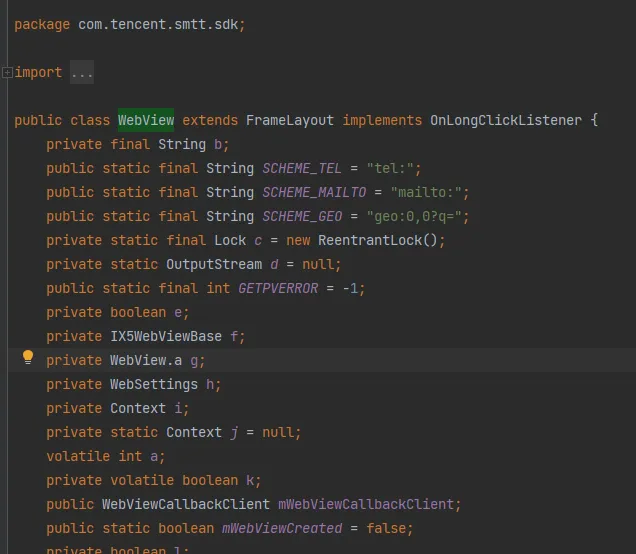Click the GETPVERROR constant
This screenshot has width=636, height=554.
278,288
